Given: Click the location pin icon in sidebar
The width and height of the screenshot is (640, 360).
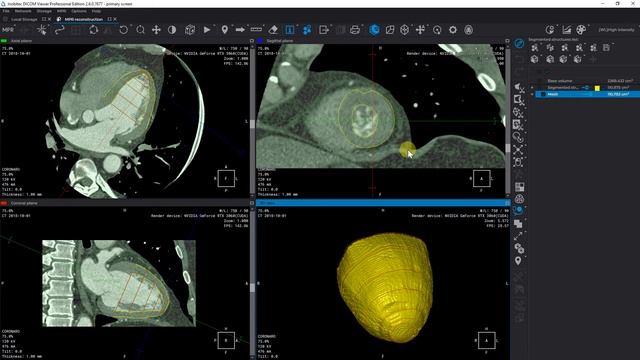Looking at the screenshot, I should [518, 261].
